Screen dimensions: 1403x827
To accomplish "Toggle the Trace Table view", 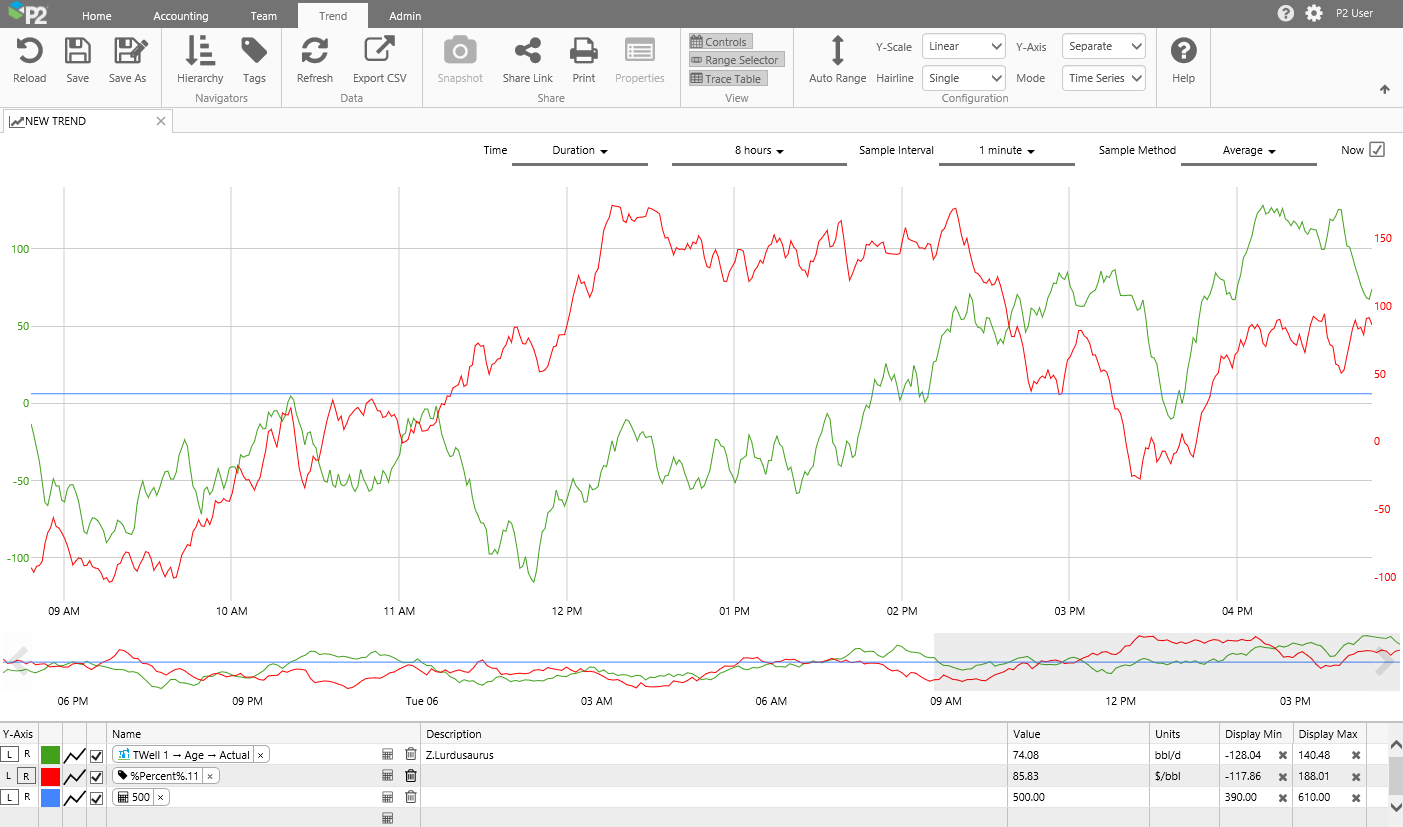I will click(x=727, y=79).
